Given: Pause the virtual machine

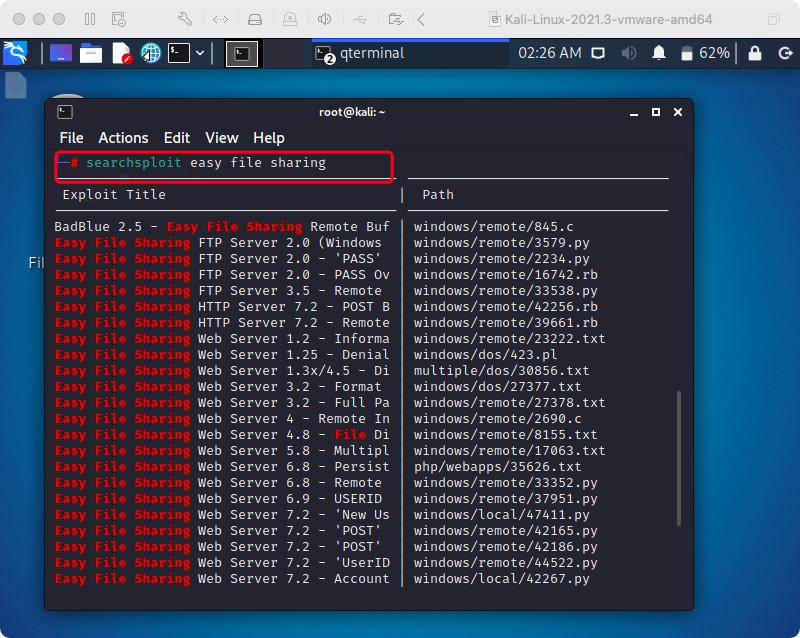Looking at the screenshot, I should pyautogui.click(x=90, y=19).
